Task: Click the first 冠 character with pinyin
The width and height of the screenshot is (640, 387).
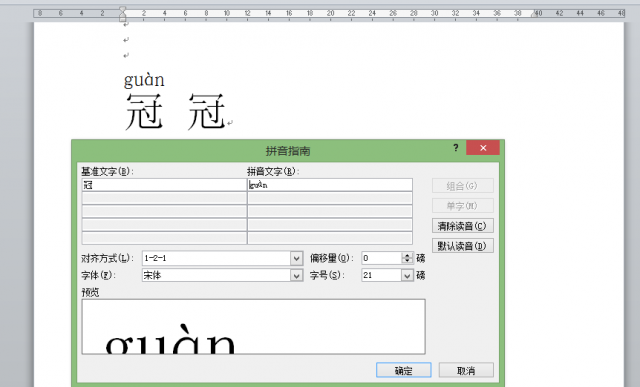Action: [x=144, y=111]
